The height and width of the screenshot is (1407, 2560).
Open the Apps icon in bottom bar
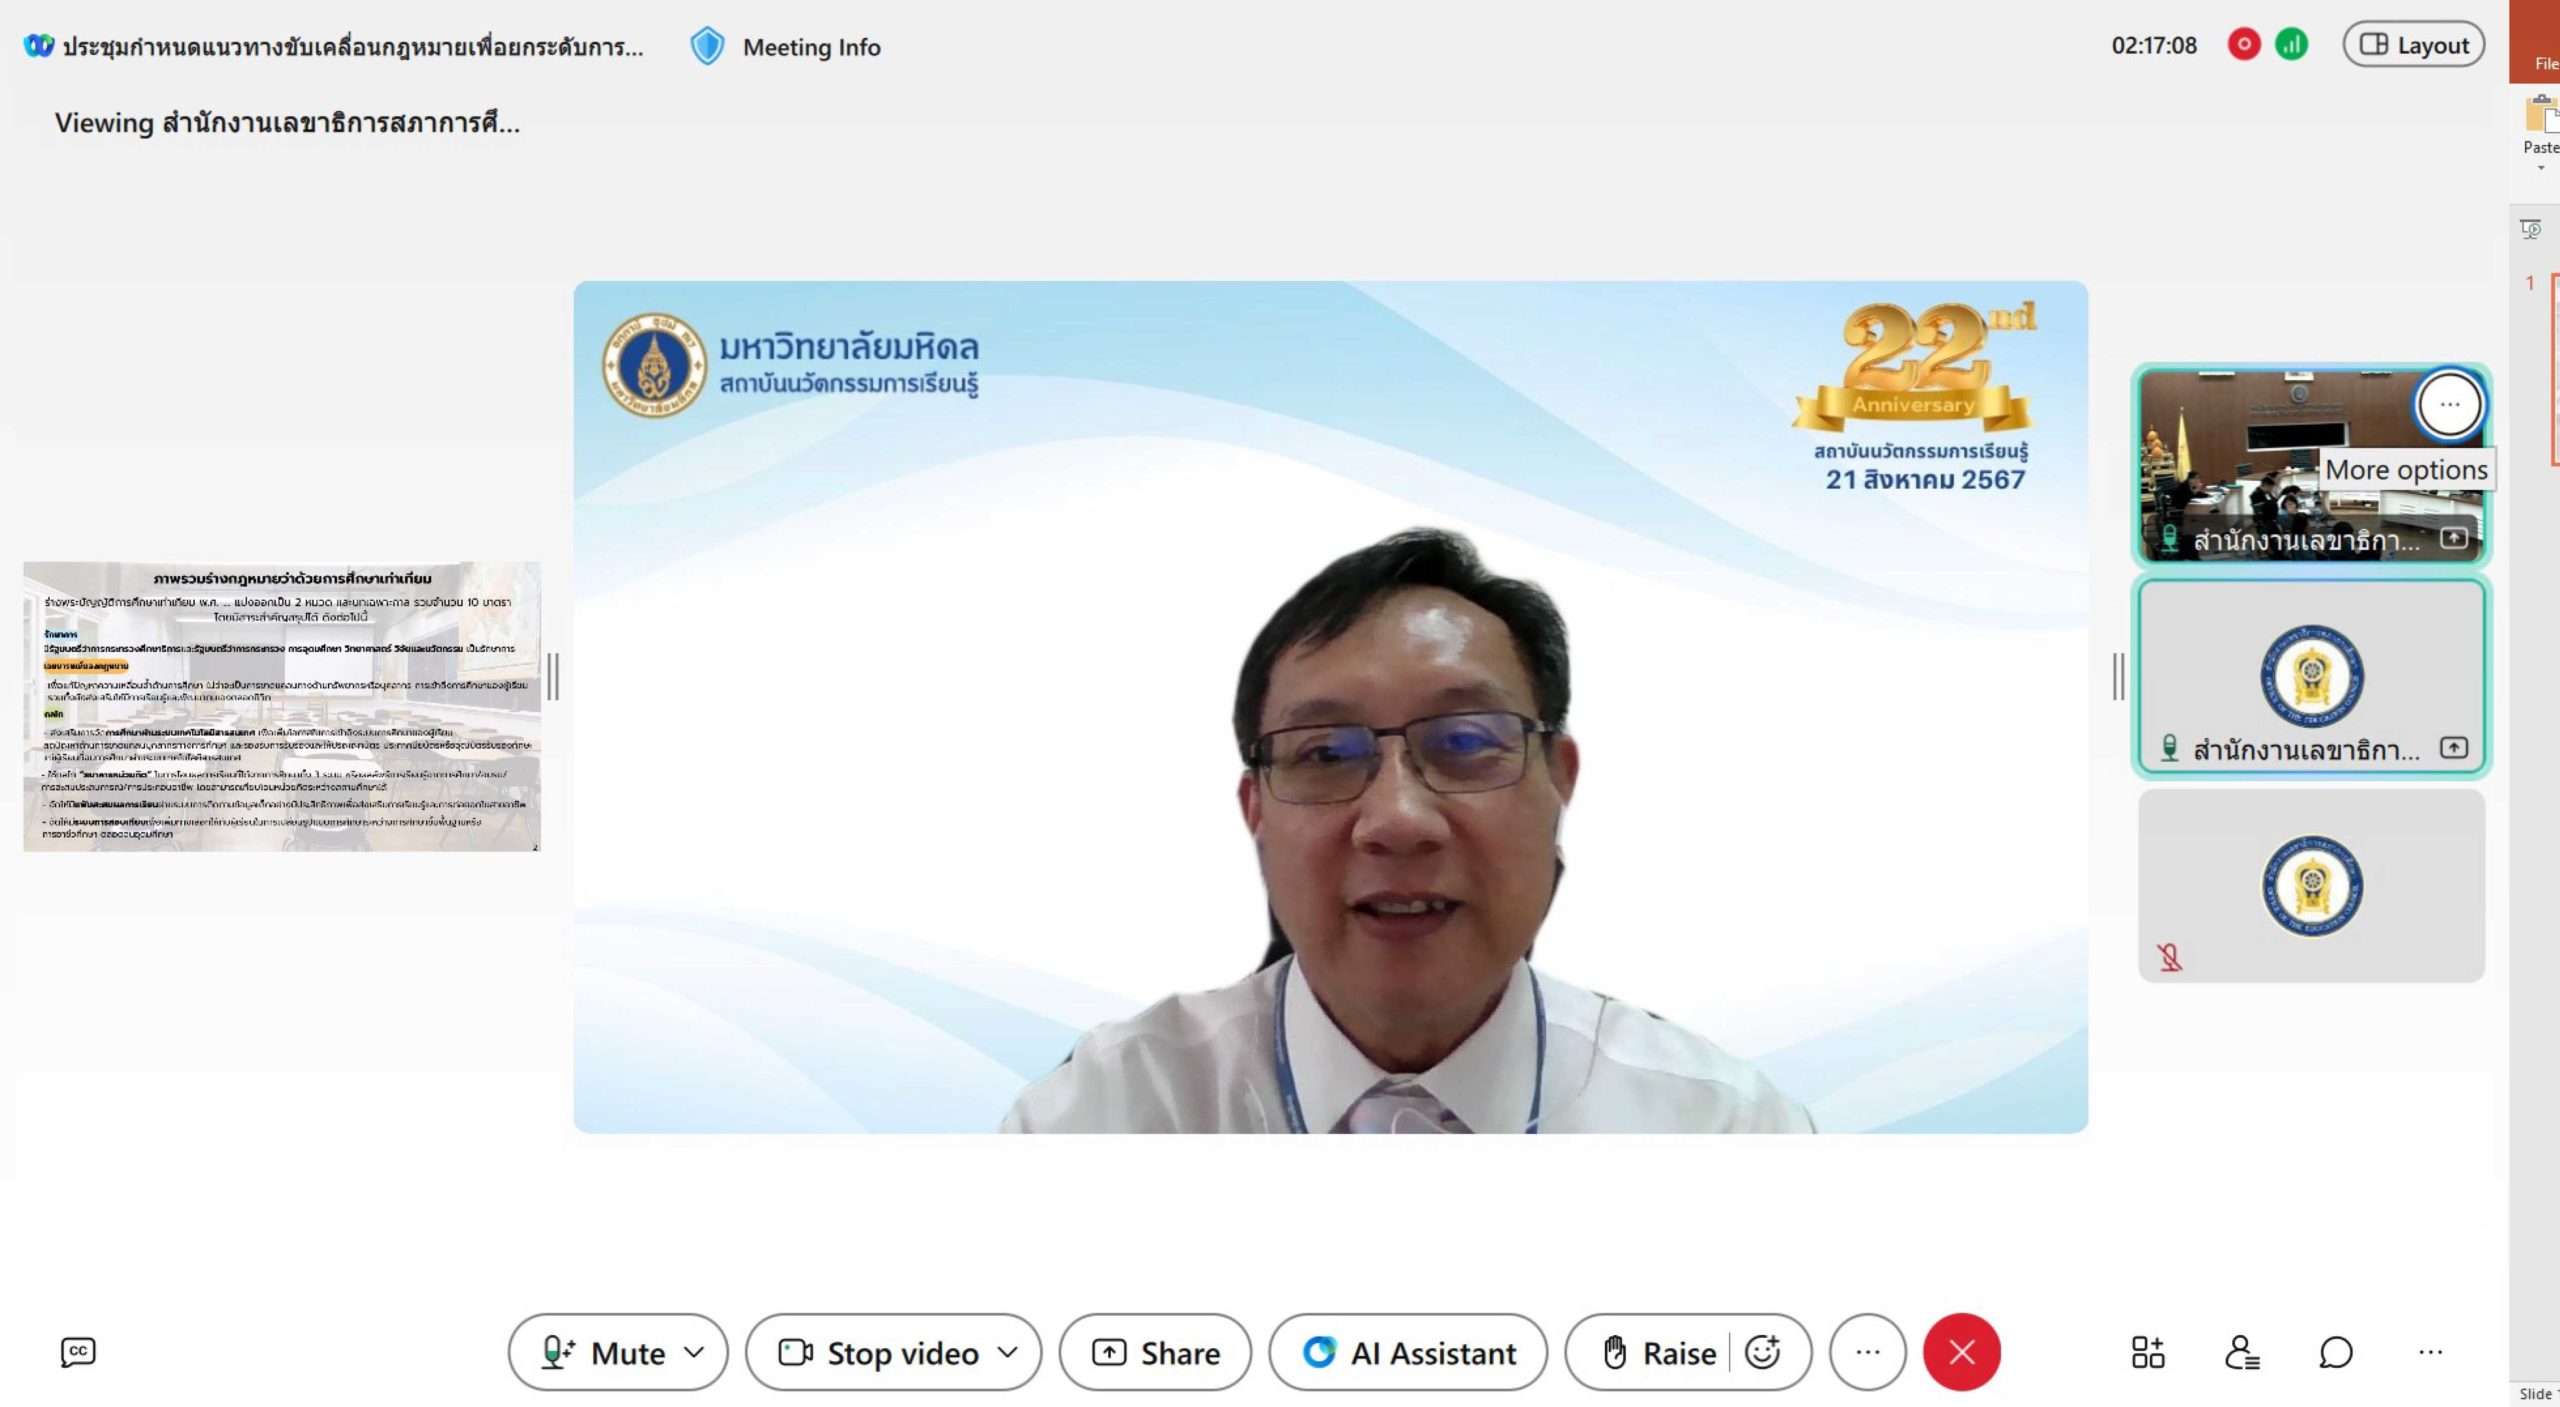pyautogui.click(x=2147, y=1352)
